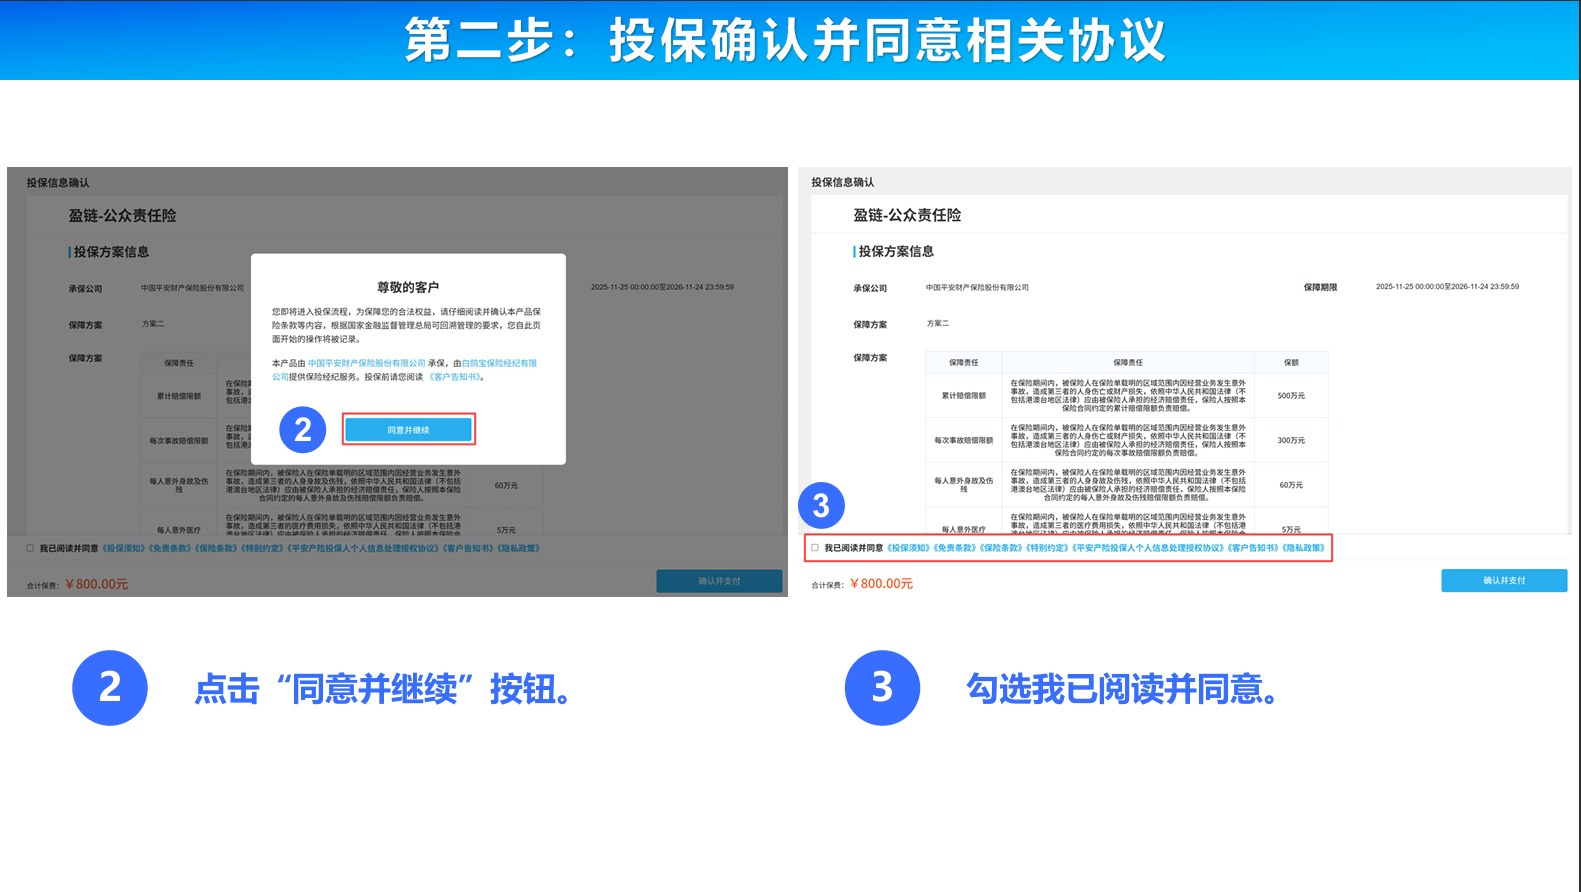Click the blue circle 3 badge above the red-outlined row

click(x=821, y=506)
